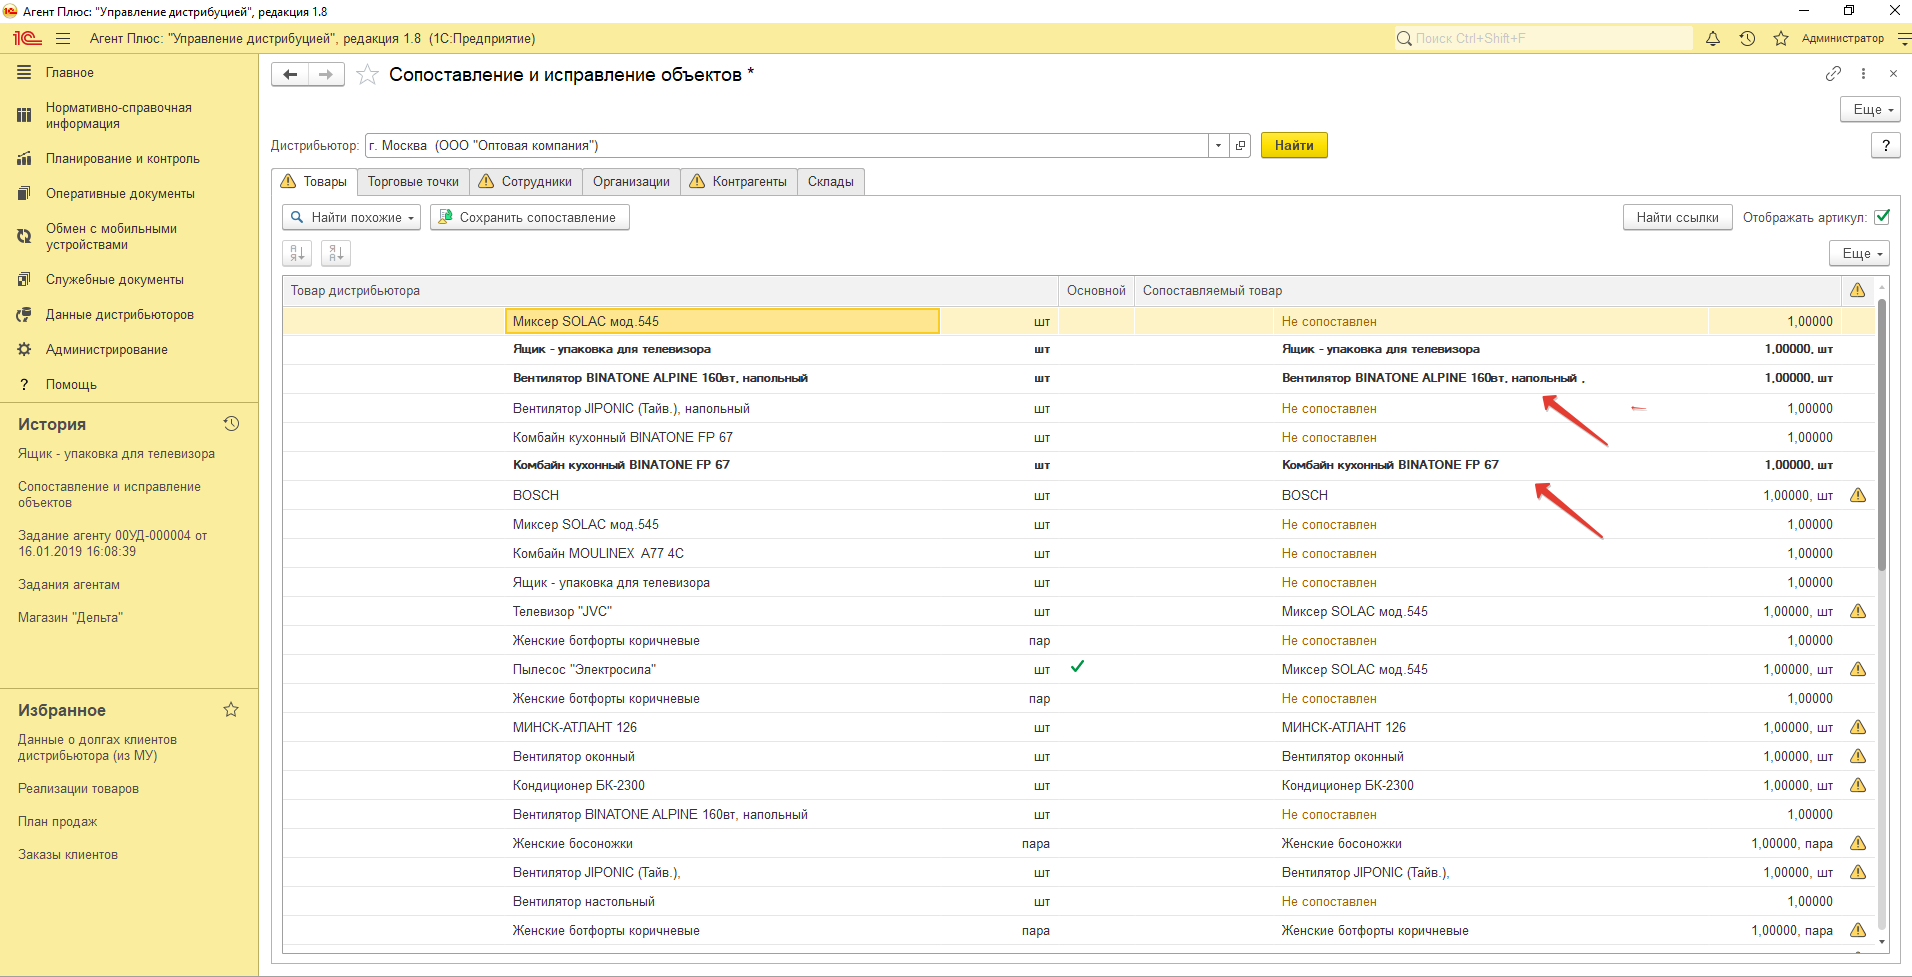Click the Дистрибьютор input field
The width and height of the screenshot is (1912, 977).
pyautogui.click(x=786, y=145)
